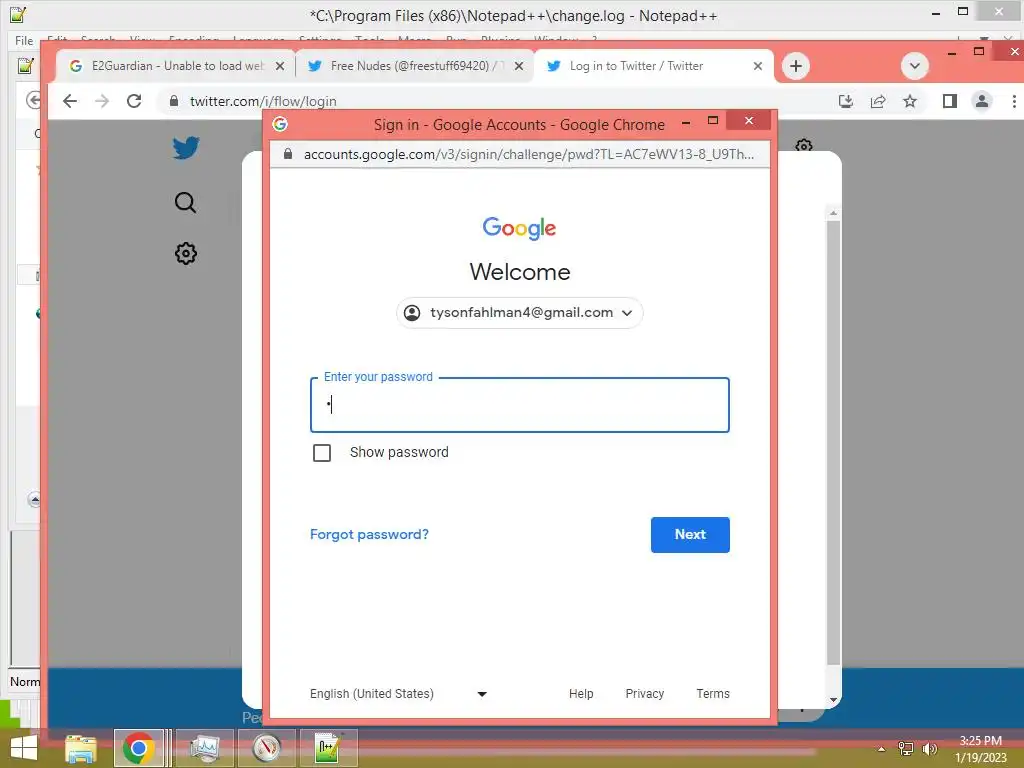Switch to Free Nudes Twitter tab

tap(414, 66)
